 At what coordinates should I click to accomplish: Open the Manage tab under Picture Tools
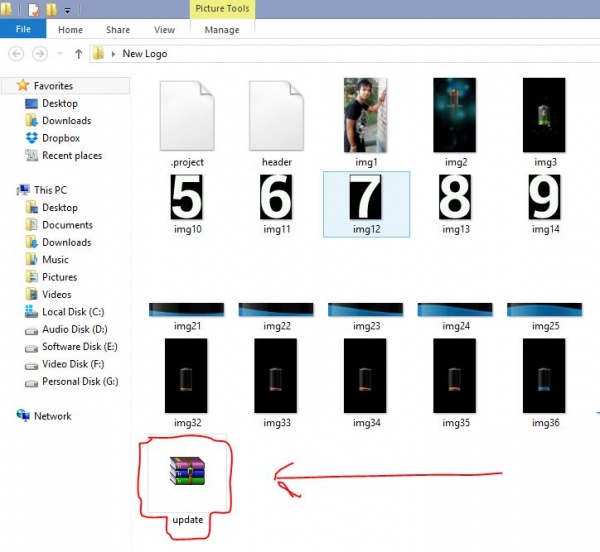point(222,30)
